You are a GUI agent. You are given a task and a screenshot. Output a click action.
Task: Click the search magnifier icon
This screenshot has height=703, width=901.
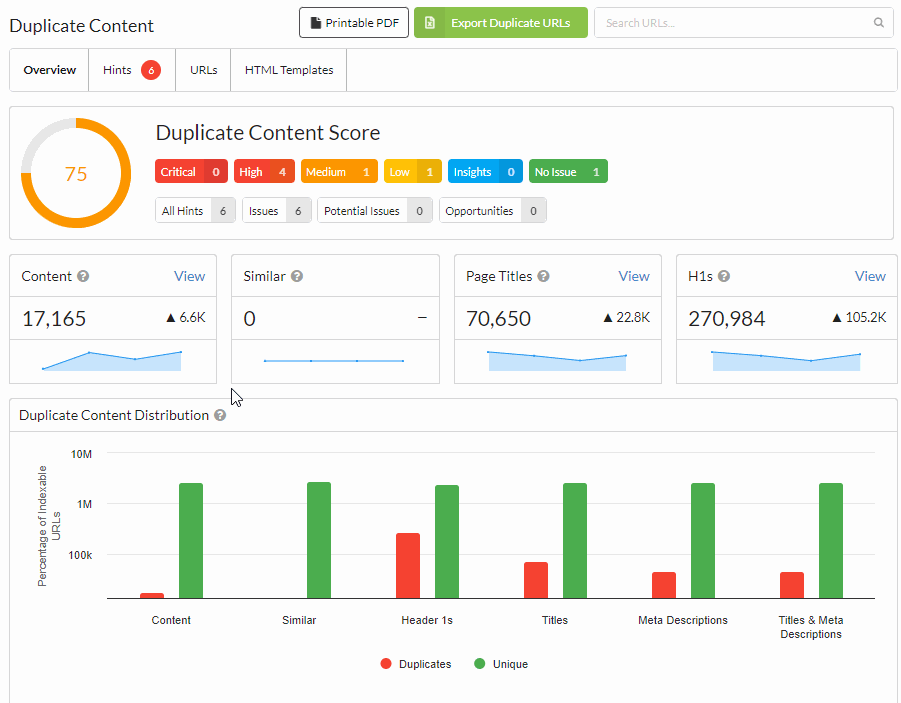[878, 22]
